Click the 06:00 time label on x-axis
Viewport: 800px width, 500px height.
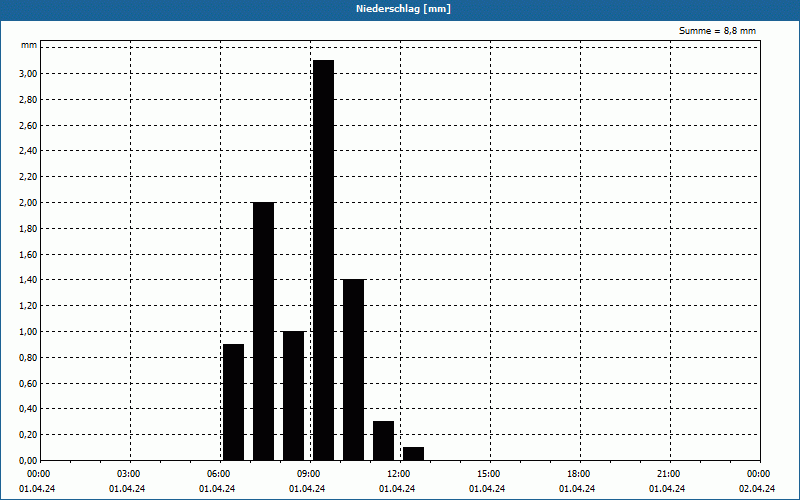pos(218,474)
